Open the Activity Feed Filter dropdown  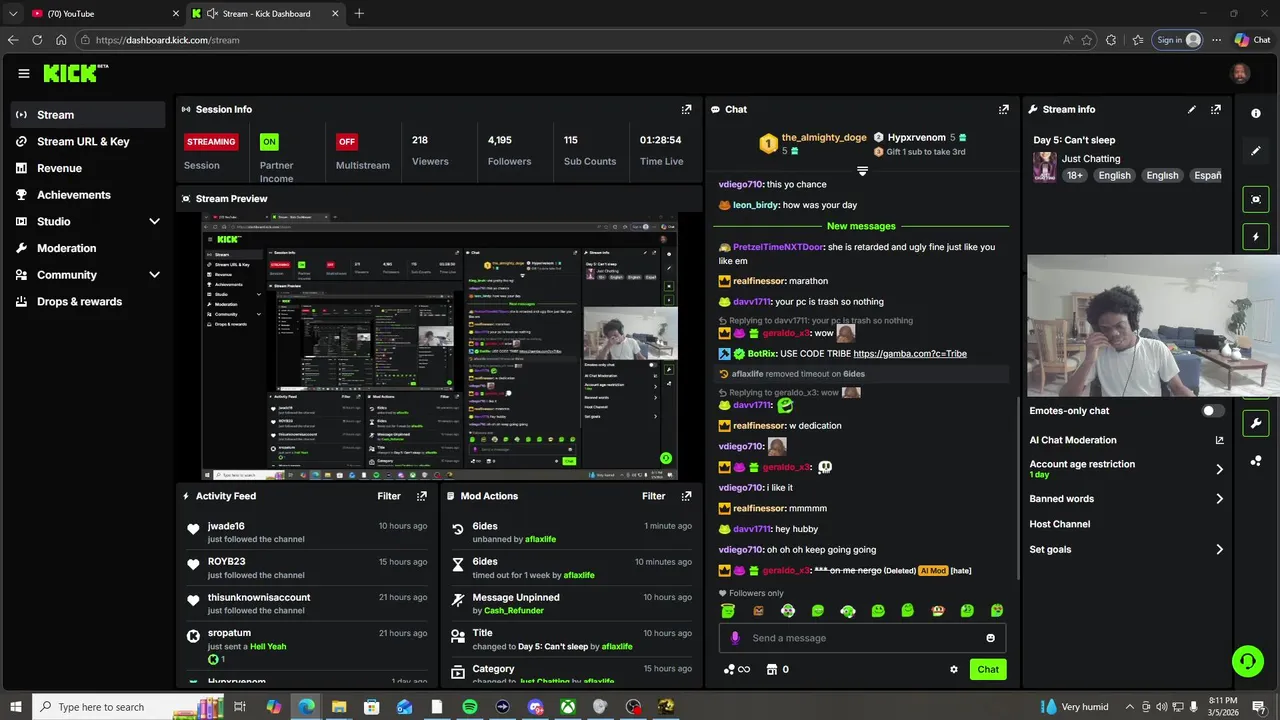pyautogui.click(x=389, y=496)
